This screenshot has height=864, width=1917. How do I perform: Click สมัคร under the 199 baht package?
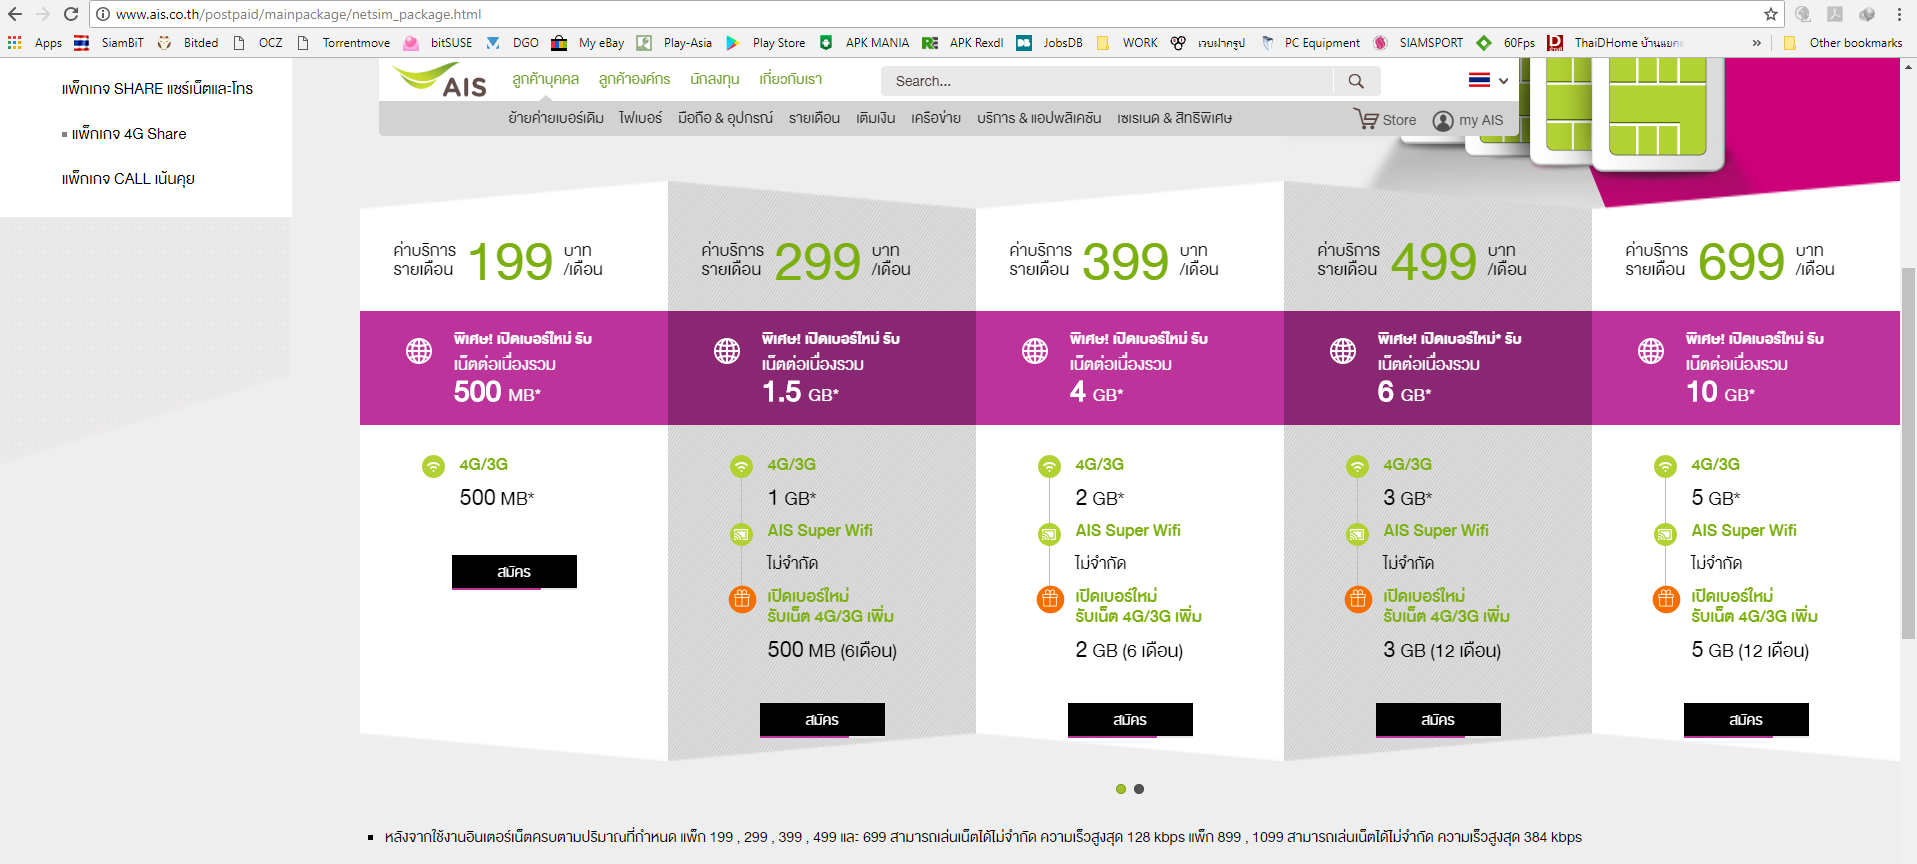click(x=514, y=572)
